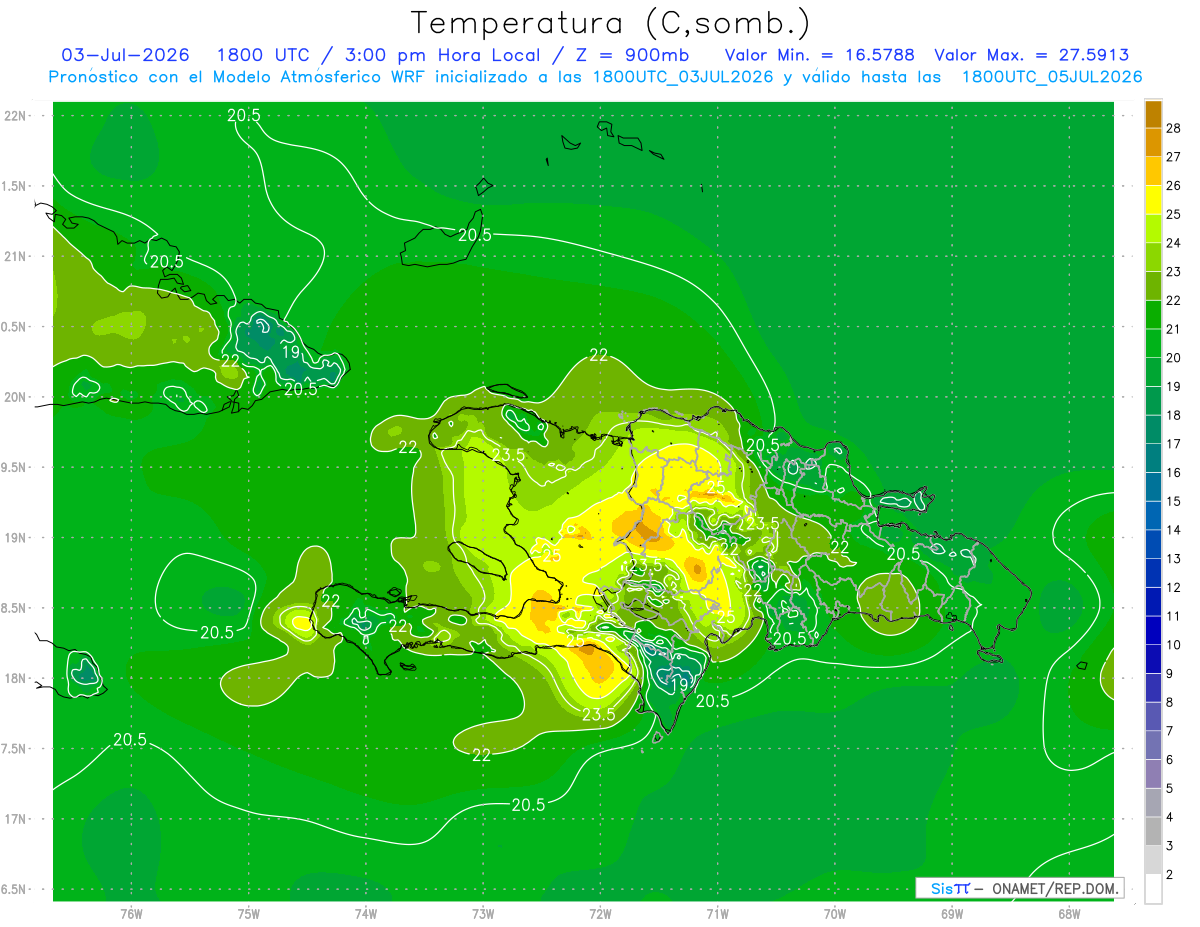The height and width of the screenshot is (927, 1200).
Task: Click the '69W' longitude axis label
Action: [952, 914]
